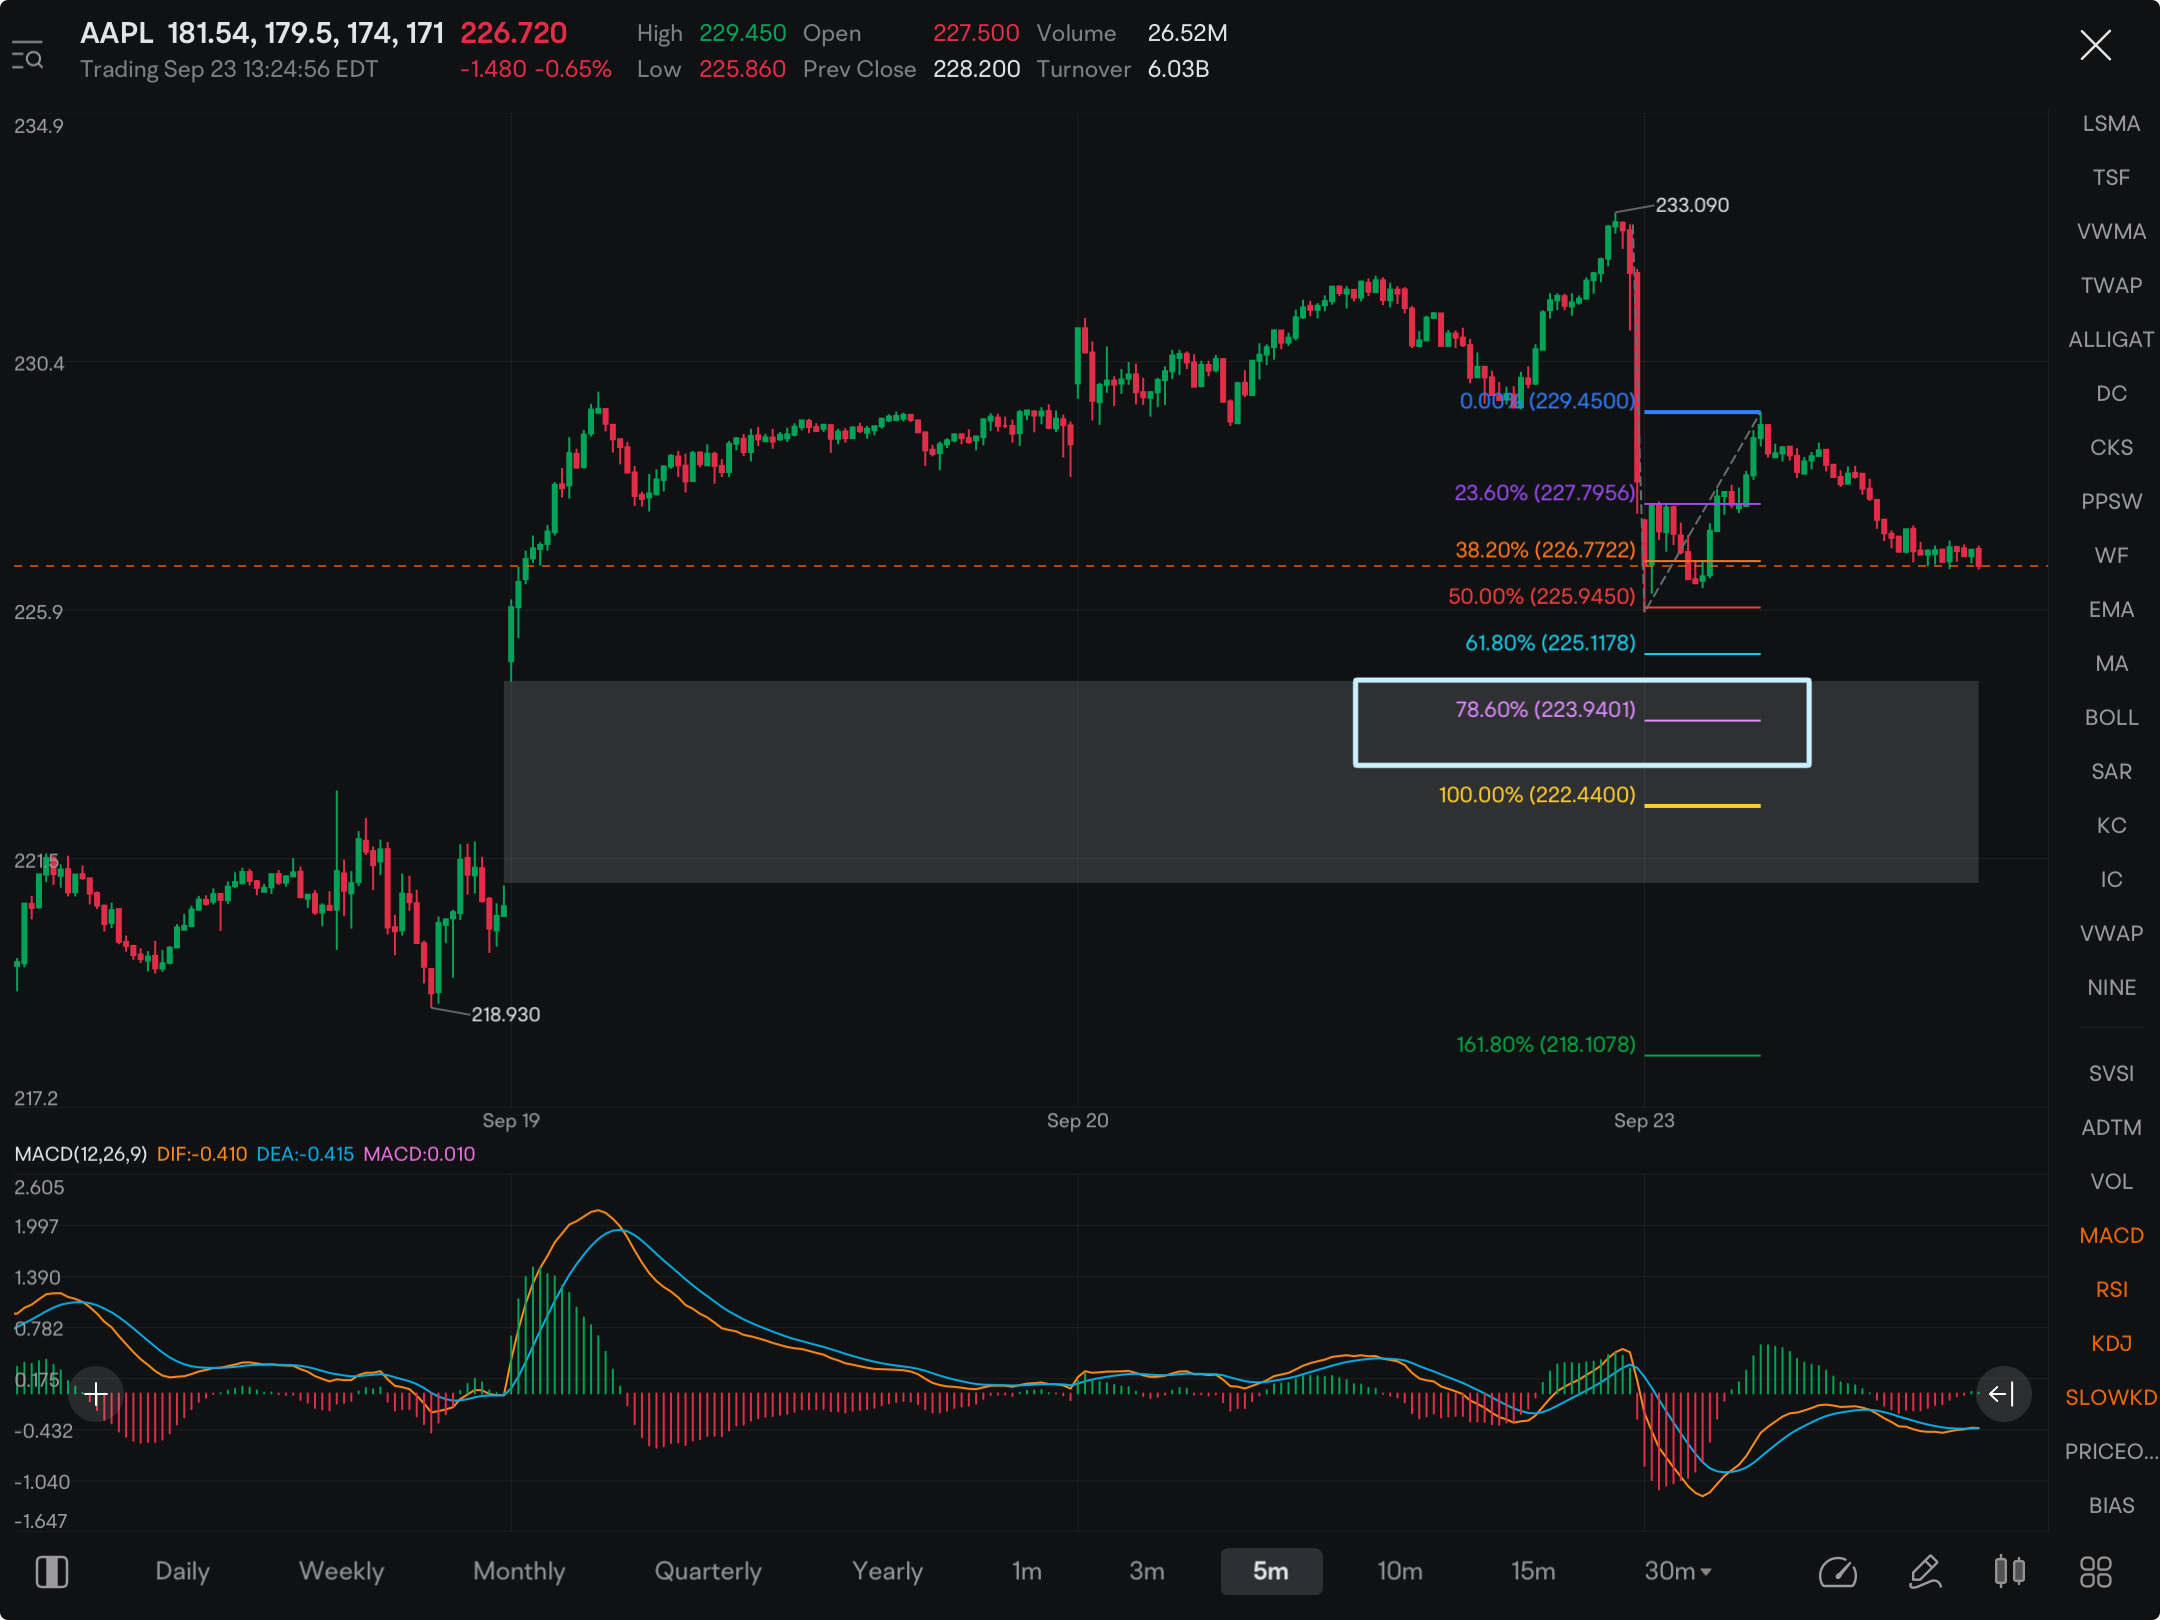The height and width of the screenshot is (1620, 2160).
Task: Click the 218.930 low price marker
Action: point(505,1014)
